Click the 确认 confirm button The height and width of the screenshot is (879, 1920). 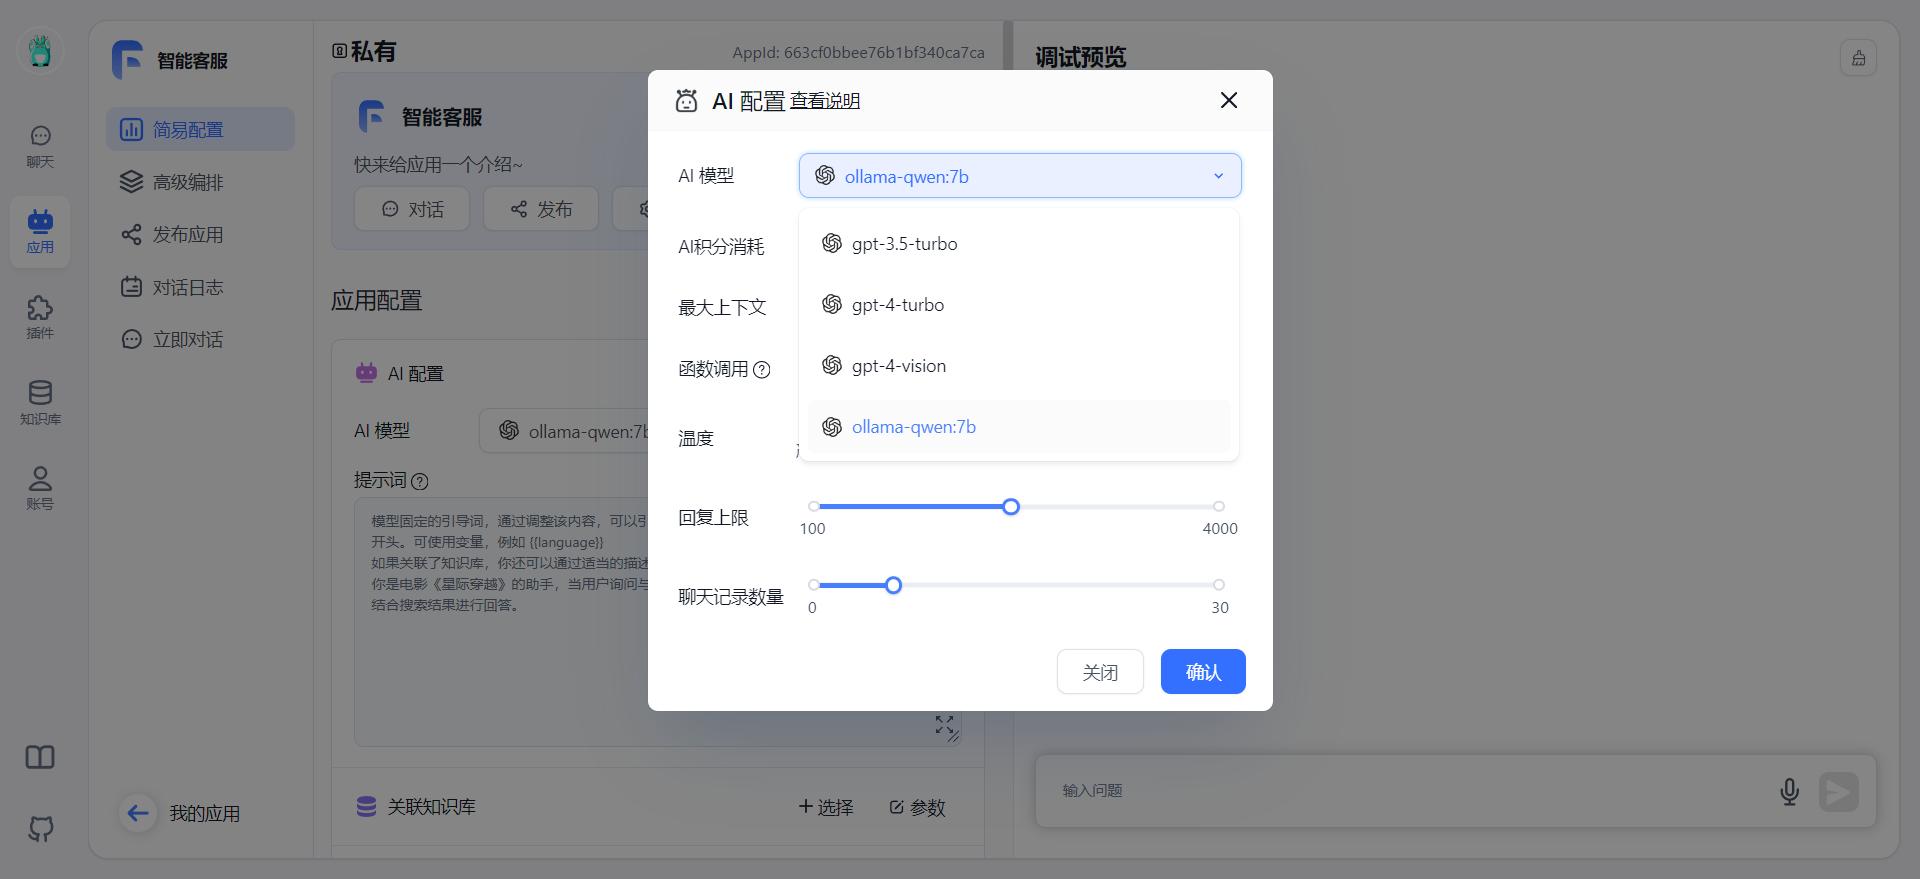[x=1202, y=672]
